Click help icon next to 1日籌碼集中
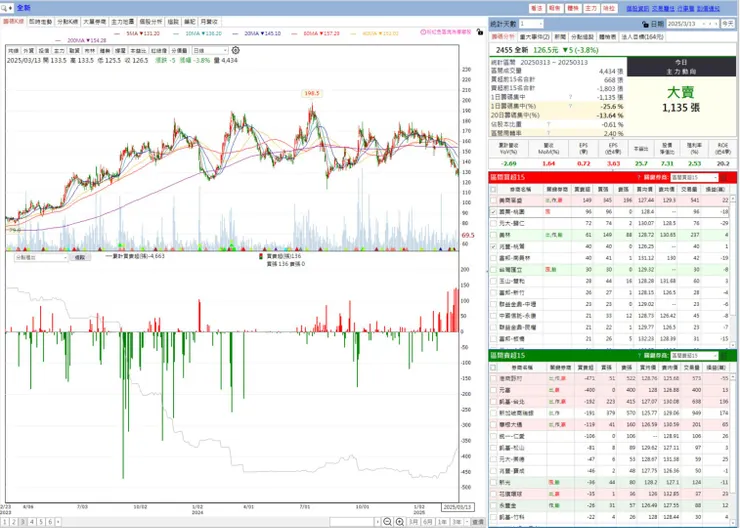740x528 pixels. [570, 97]
